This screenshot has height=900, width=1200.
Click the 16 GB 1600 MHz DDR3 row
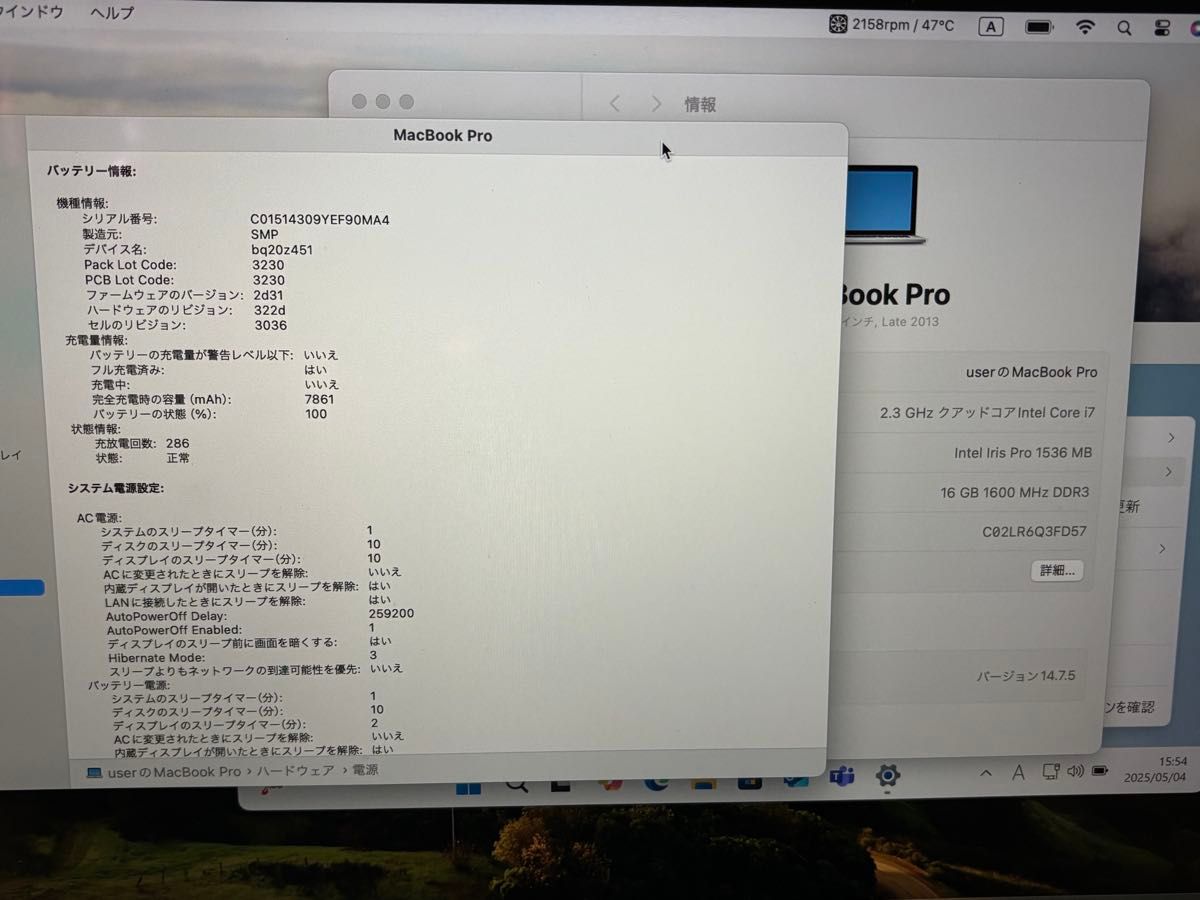tap(1014, 492)
